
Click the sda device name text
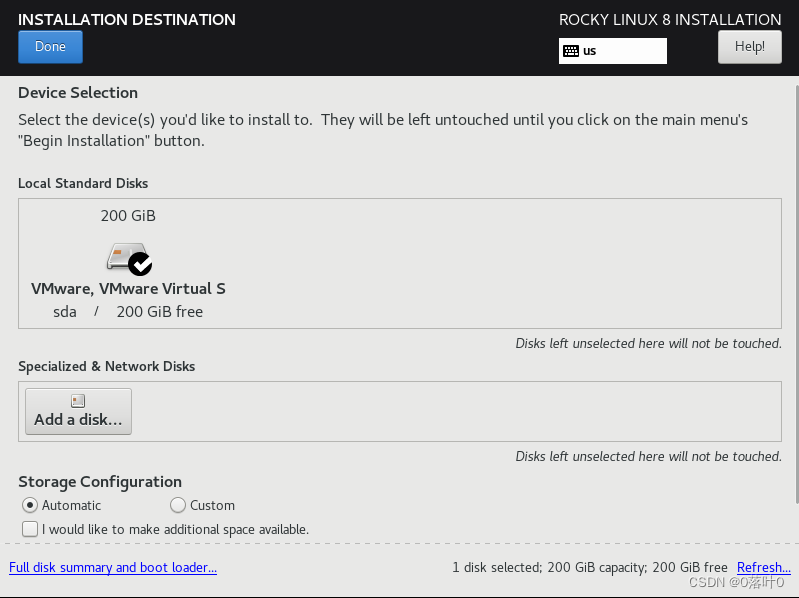(65, 312)
